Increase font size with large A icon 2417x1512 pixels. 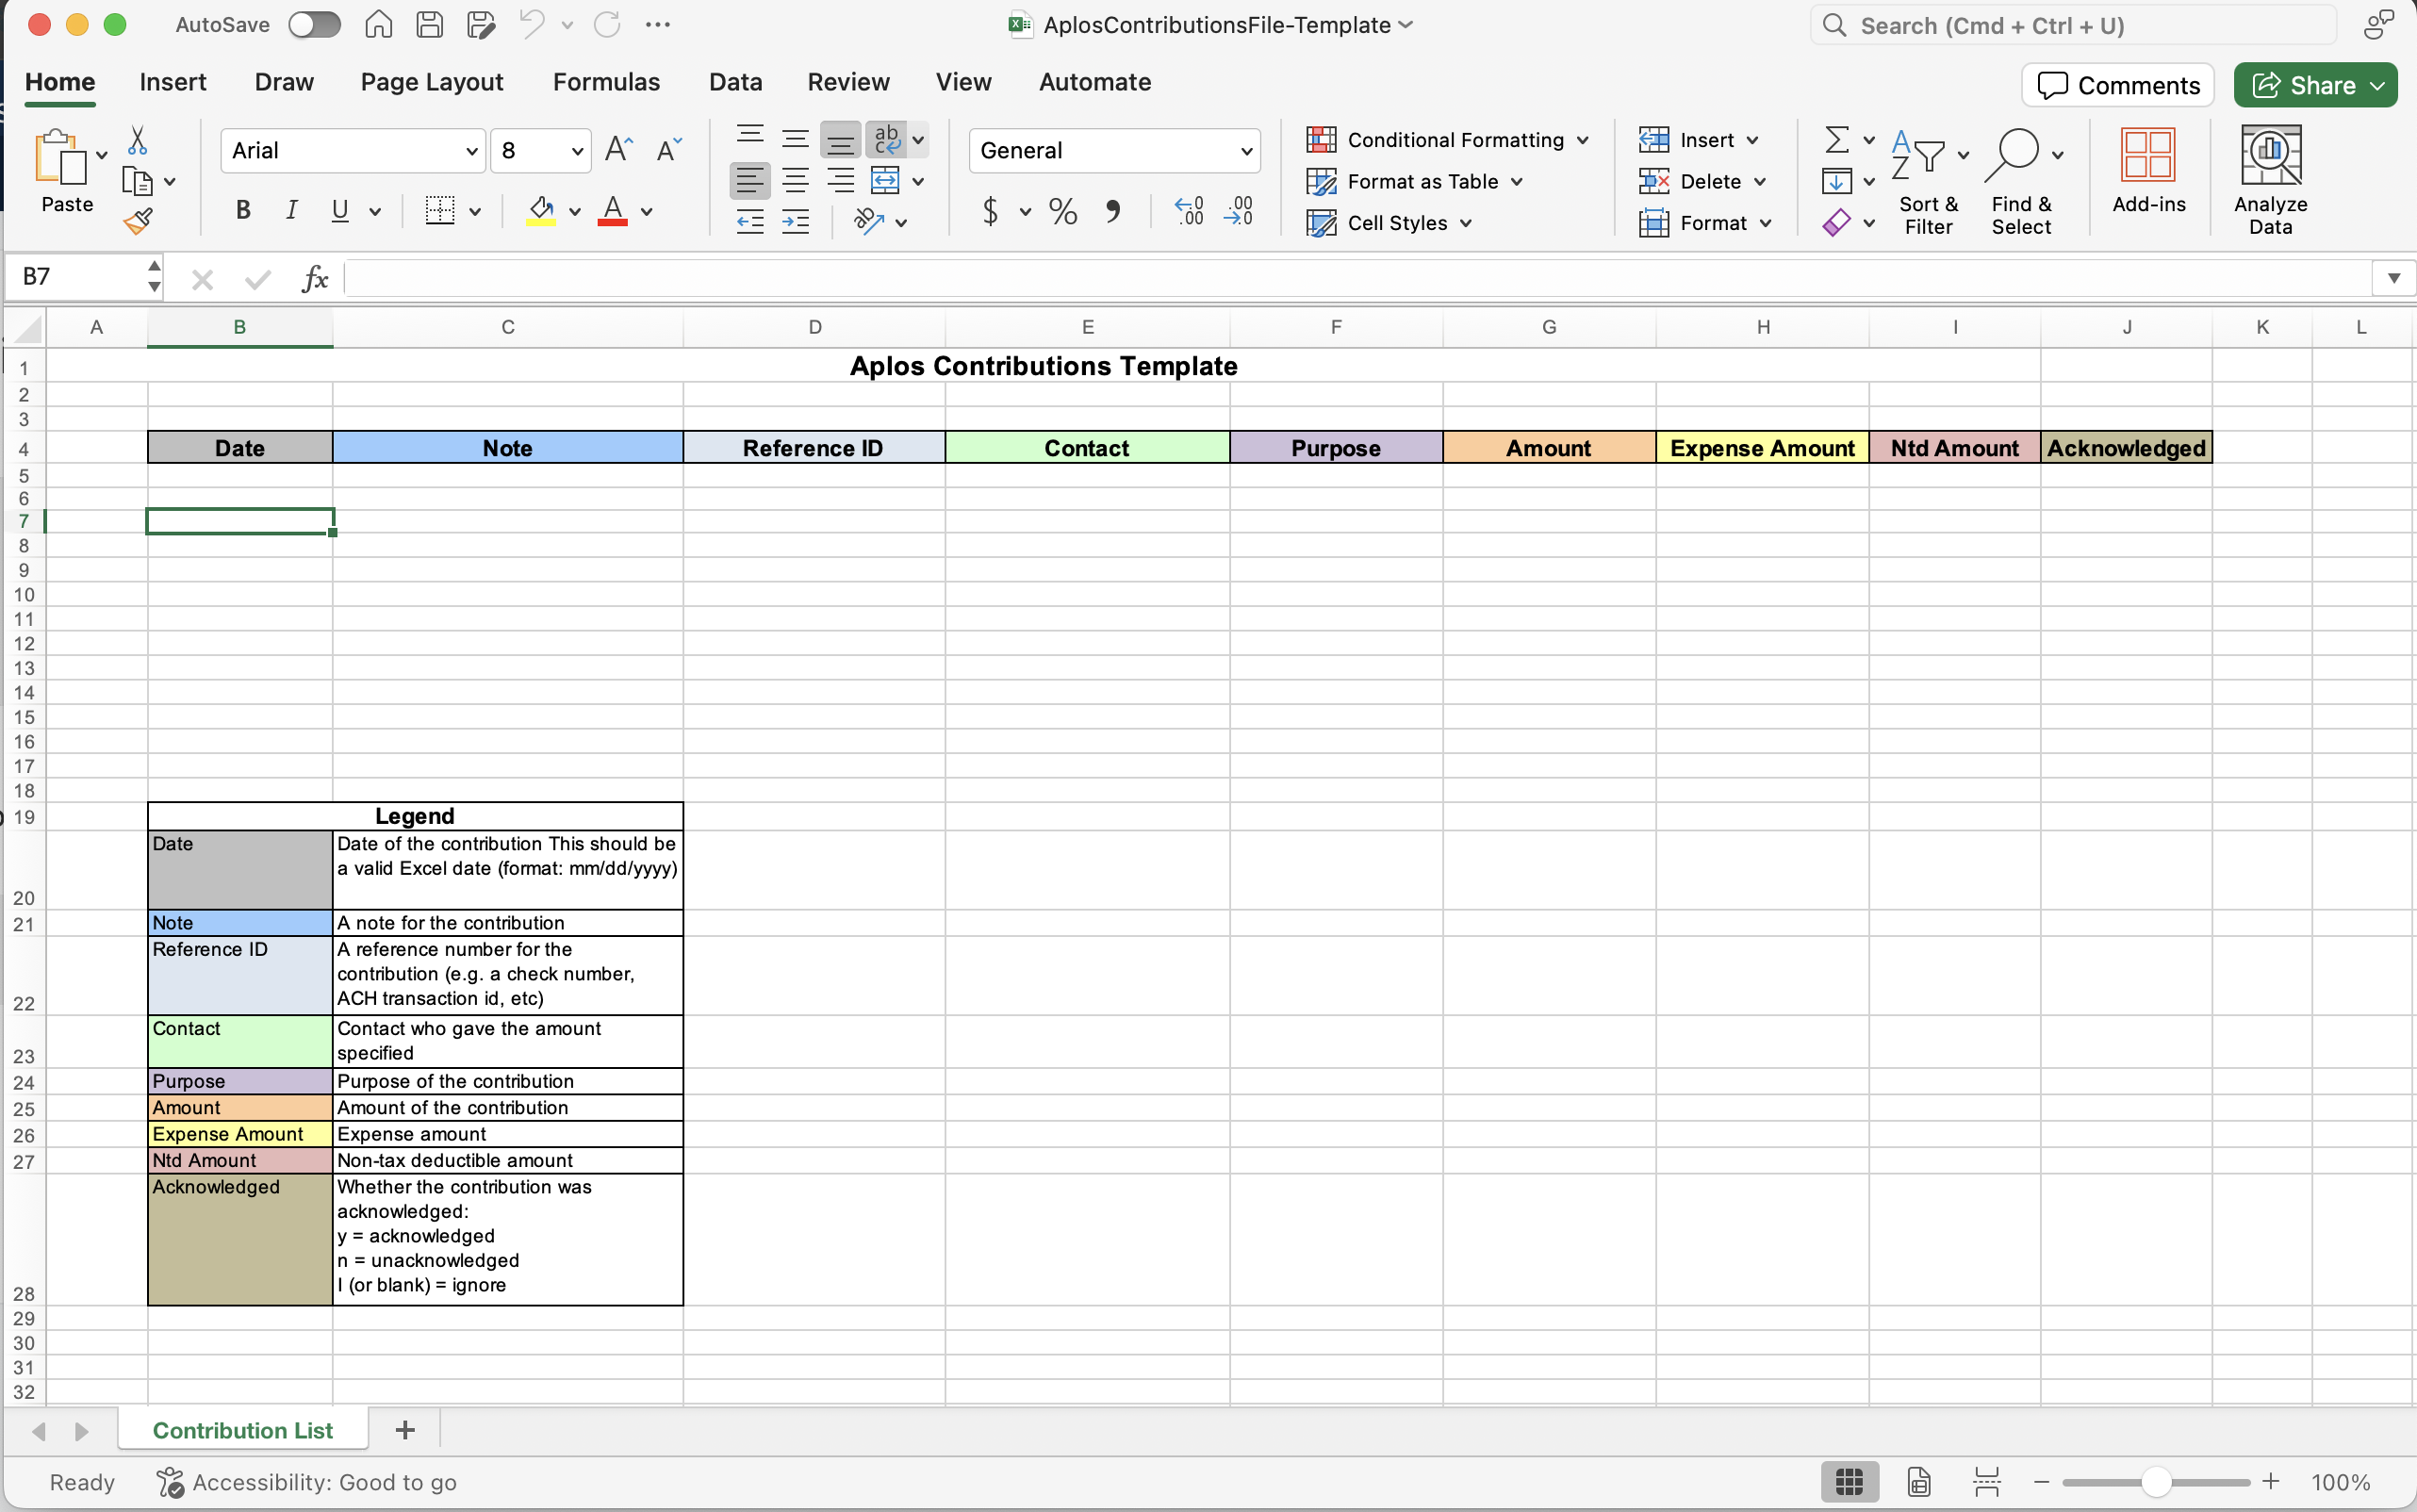(619, 150)
